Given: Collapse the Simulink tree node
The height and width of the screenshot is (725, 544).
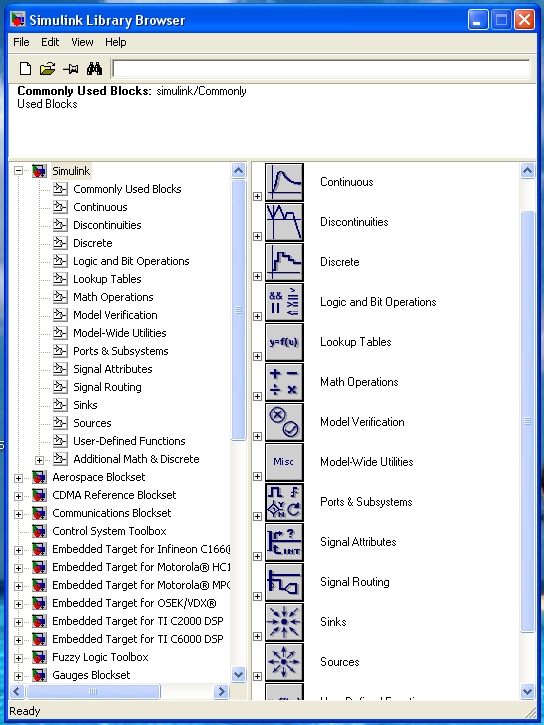Looking at the screenshot, I should click(18, 171).
